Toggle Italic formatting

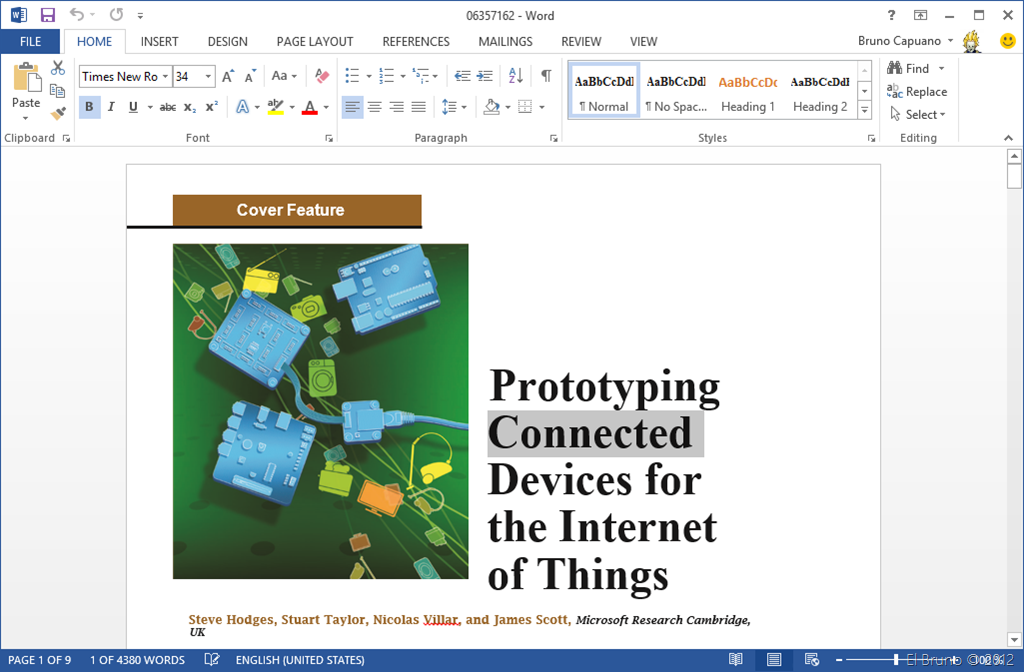111,107
